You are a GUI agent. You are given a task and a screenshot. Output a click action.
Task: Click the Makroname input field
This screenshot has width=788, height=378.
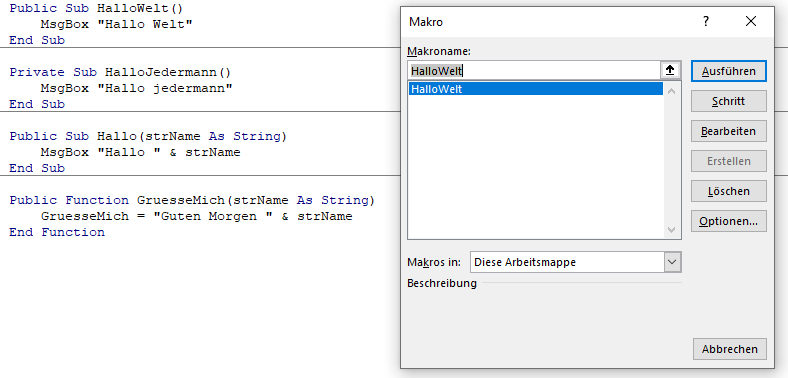pyautogui.click(x=534, y=70)
